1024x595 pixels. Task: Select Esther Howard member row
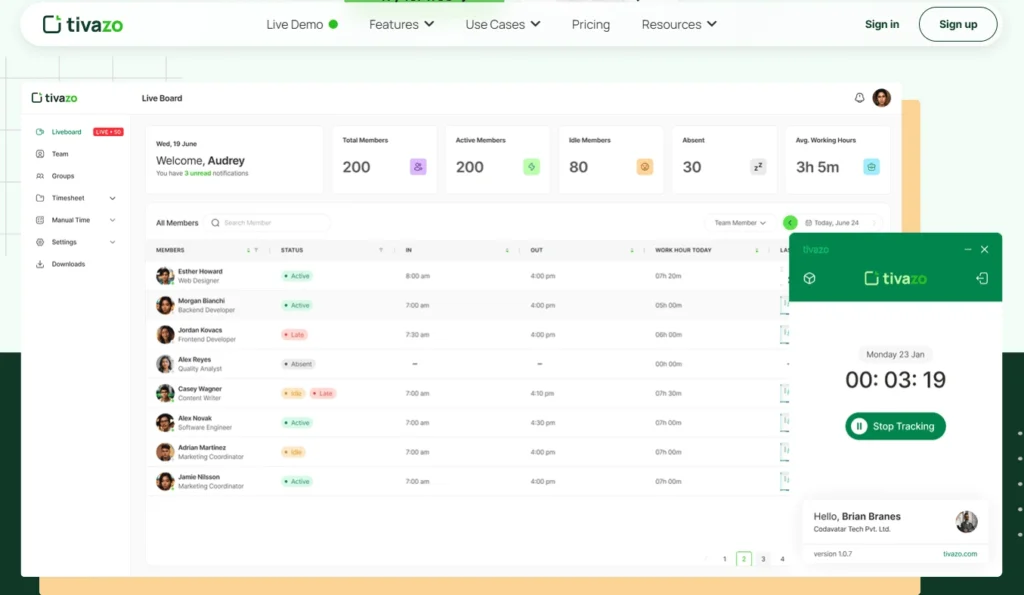pos(468,276)
